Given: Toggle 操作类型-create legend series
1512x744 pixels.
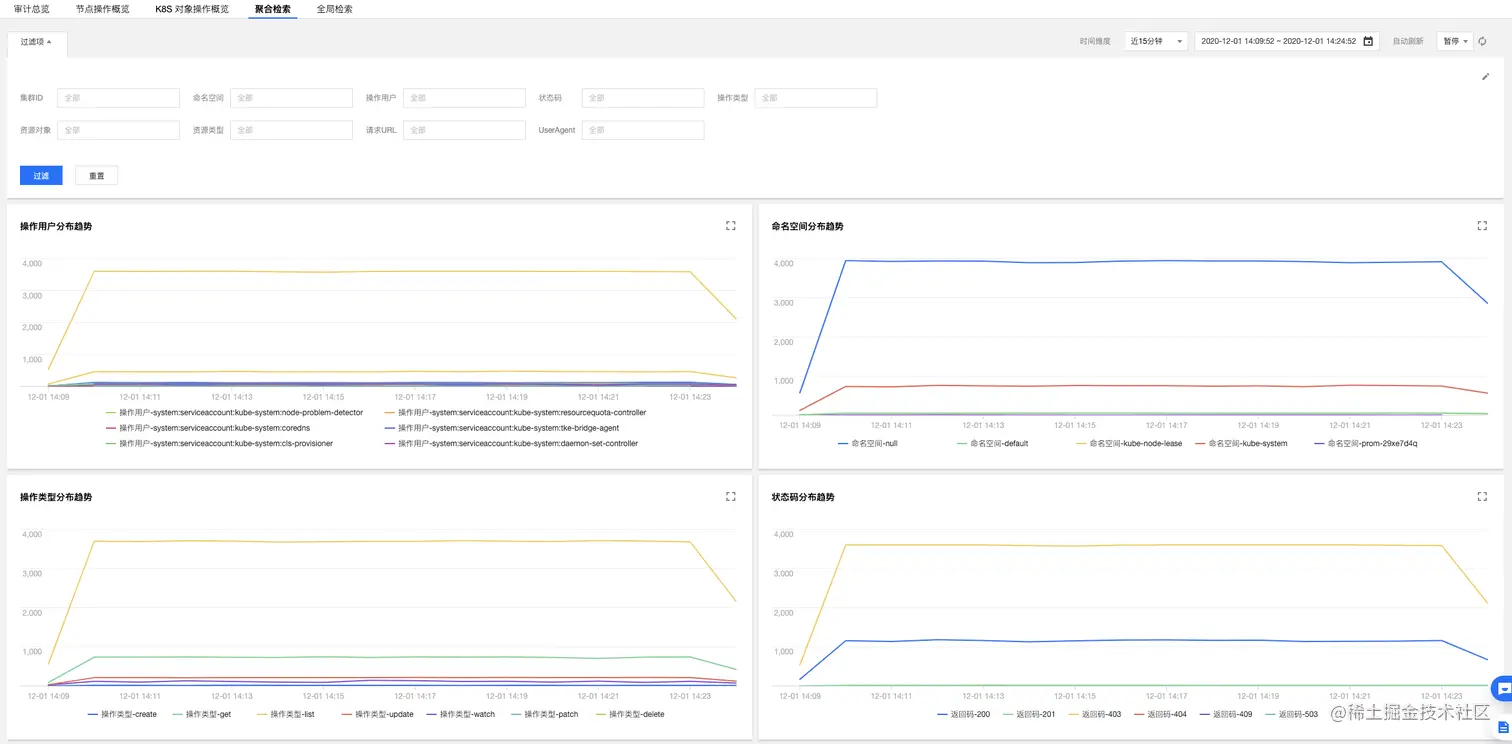Looking at the screenshot, I should pyautogui.click(x=122, y=714).
